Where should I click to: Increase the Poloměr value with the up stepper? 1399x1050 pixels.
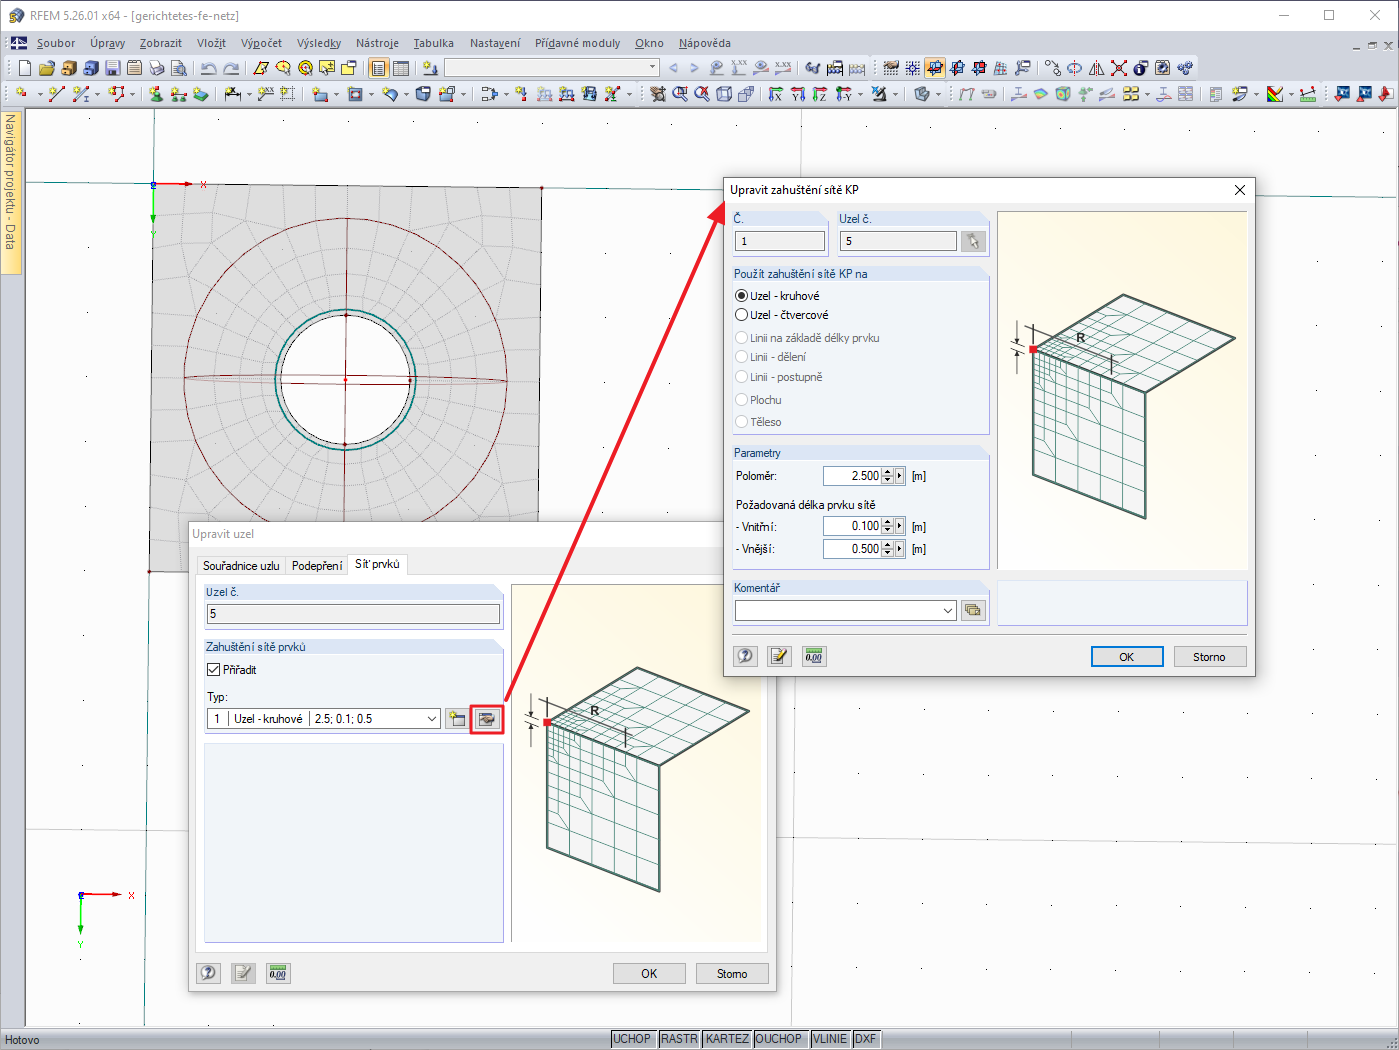coord(887,472)
